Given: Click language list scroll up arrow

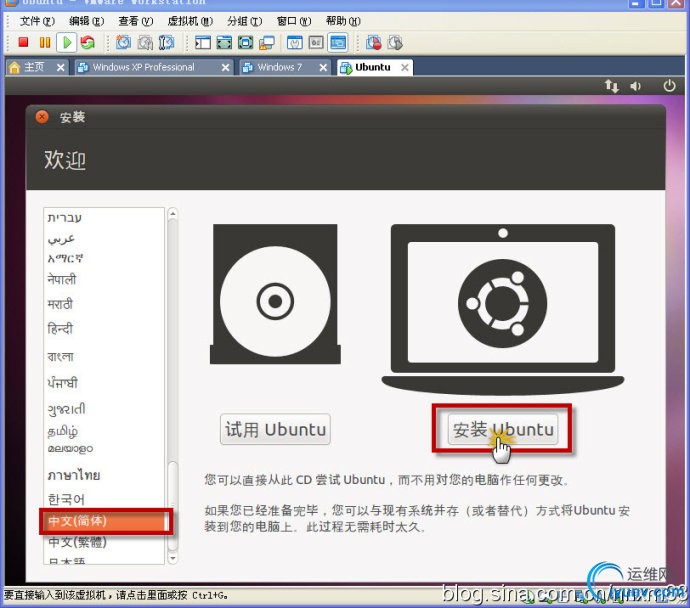Looking at the screenshot, I should [x=172, y=214].
